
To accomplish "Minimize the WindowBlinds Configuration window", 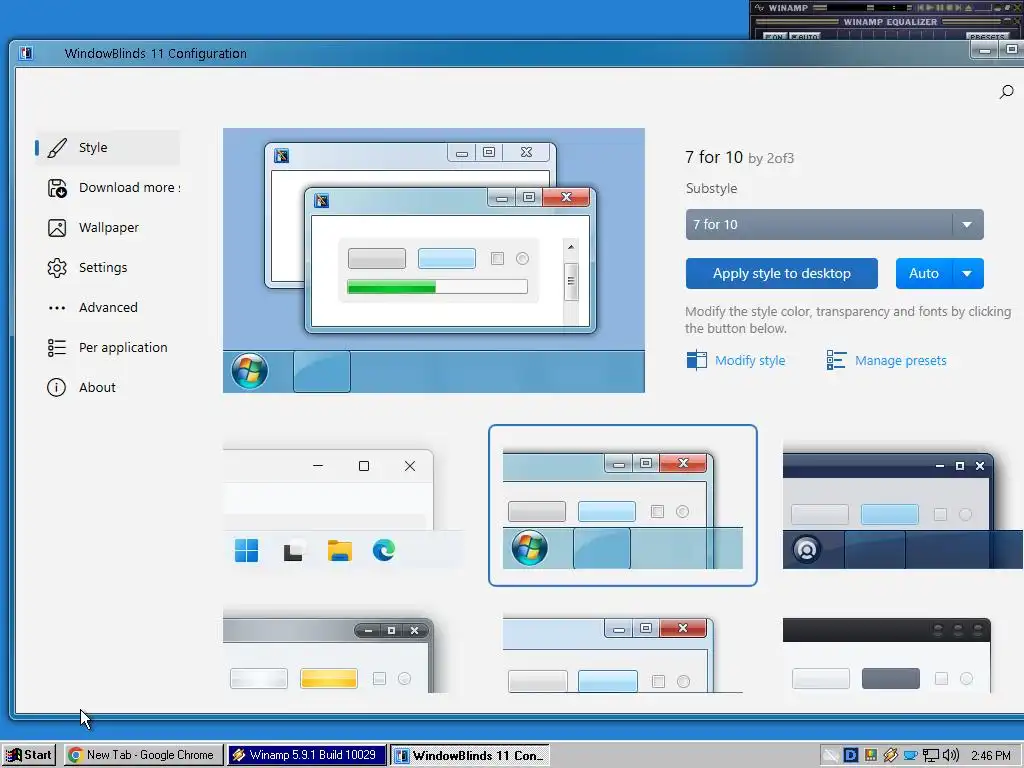I will 985,50.
